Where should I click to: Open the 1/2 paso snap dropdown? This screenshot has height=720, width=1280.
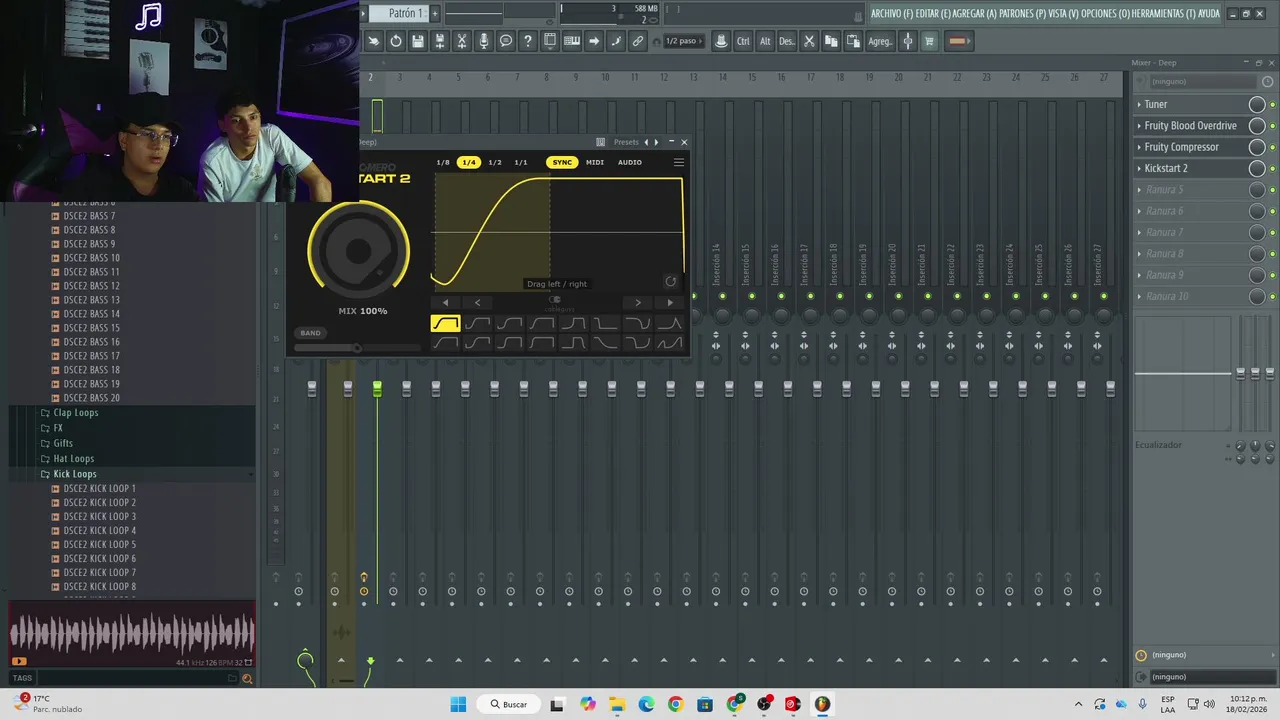[x=685, y=41]
